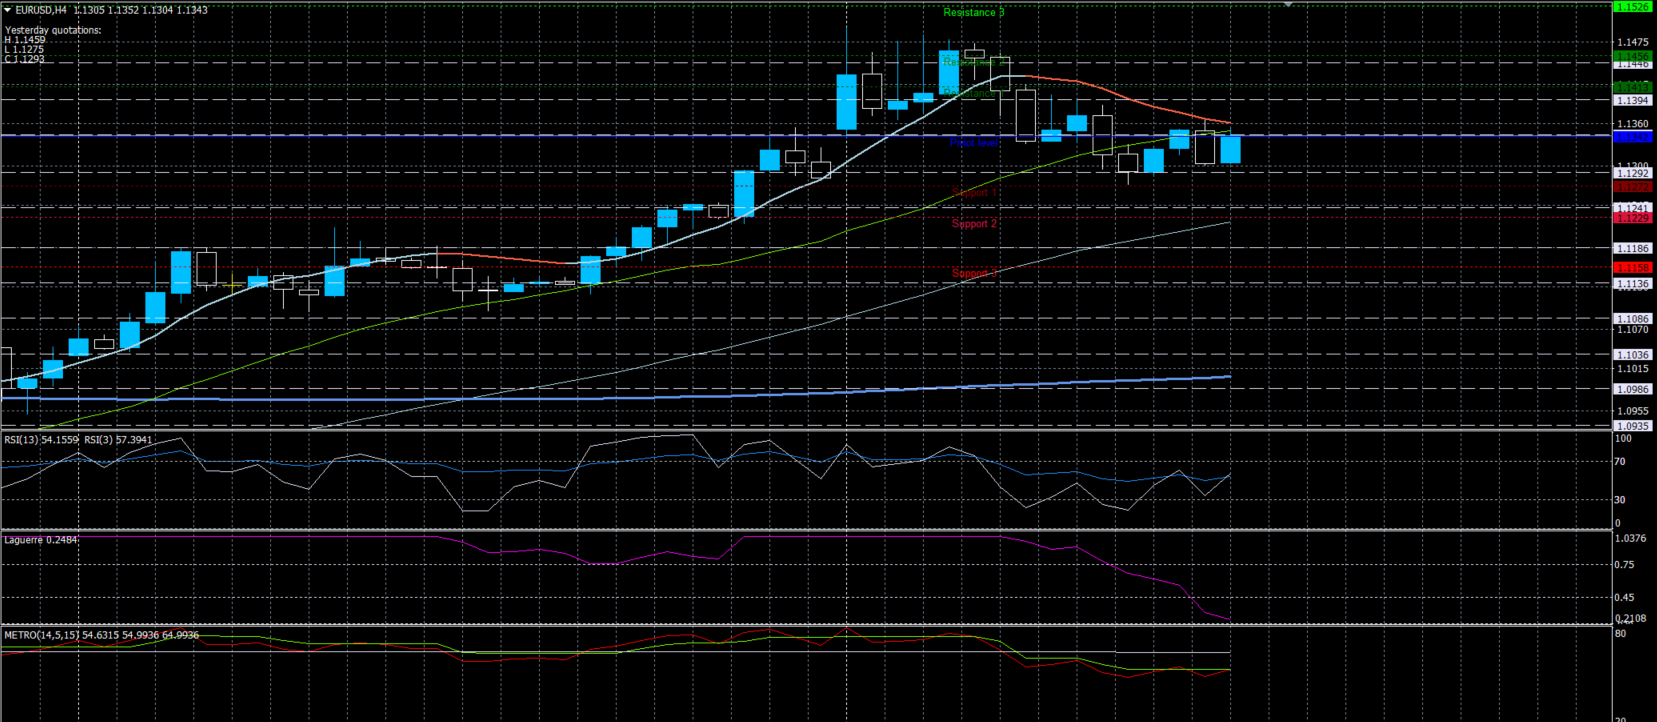Click the blue pivot price tag on the price axis
The height and width of the screenshot is (722, 1657).
pyautogui.click(x=1632, y=136)
